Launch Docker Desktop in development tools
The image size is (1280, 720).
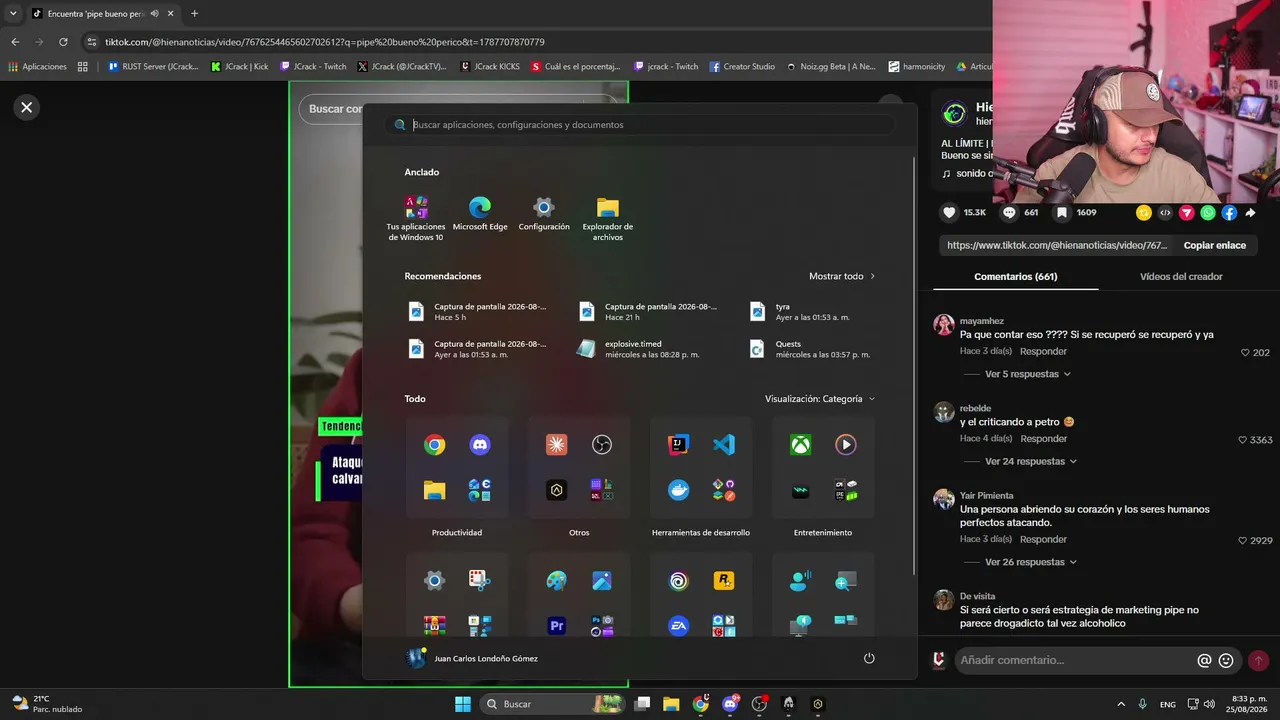pyautogui.click(x=678, y=490)
